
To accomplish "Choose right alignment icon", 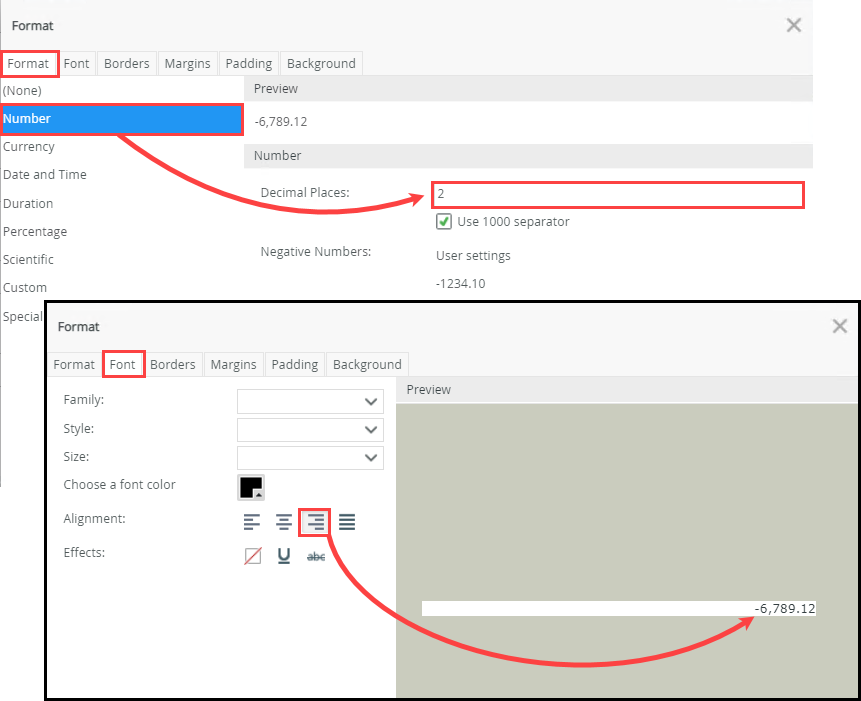I will (315, 521).
